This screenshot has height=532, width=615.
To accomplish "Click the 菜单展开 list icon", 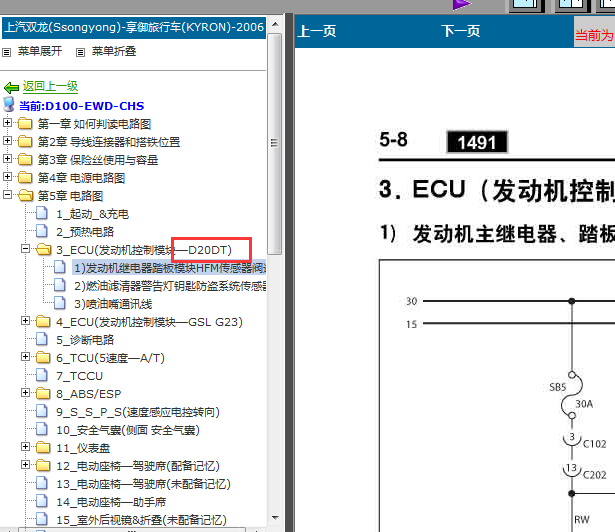I will 7,52.
